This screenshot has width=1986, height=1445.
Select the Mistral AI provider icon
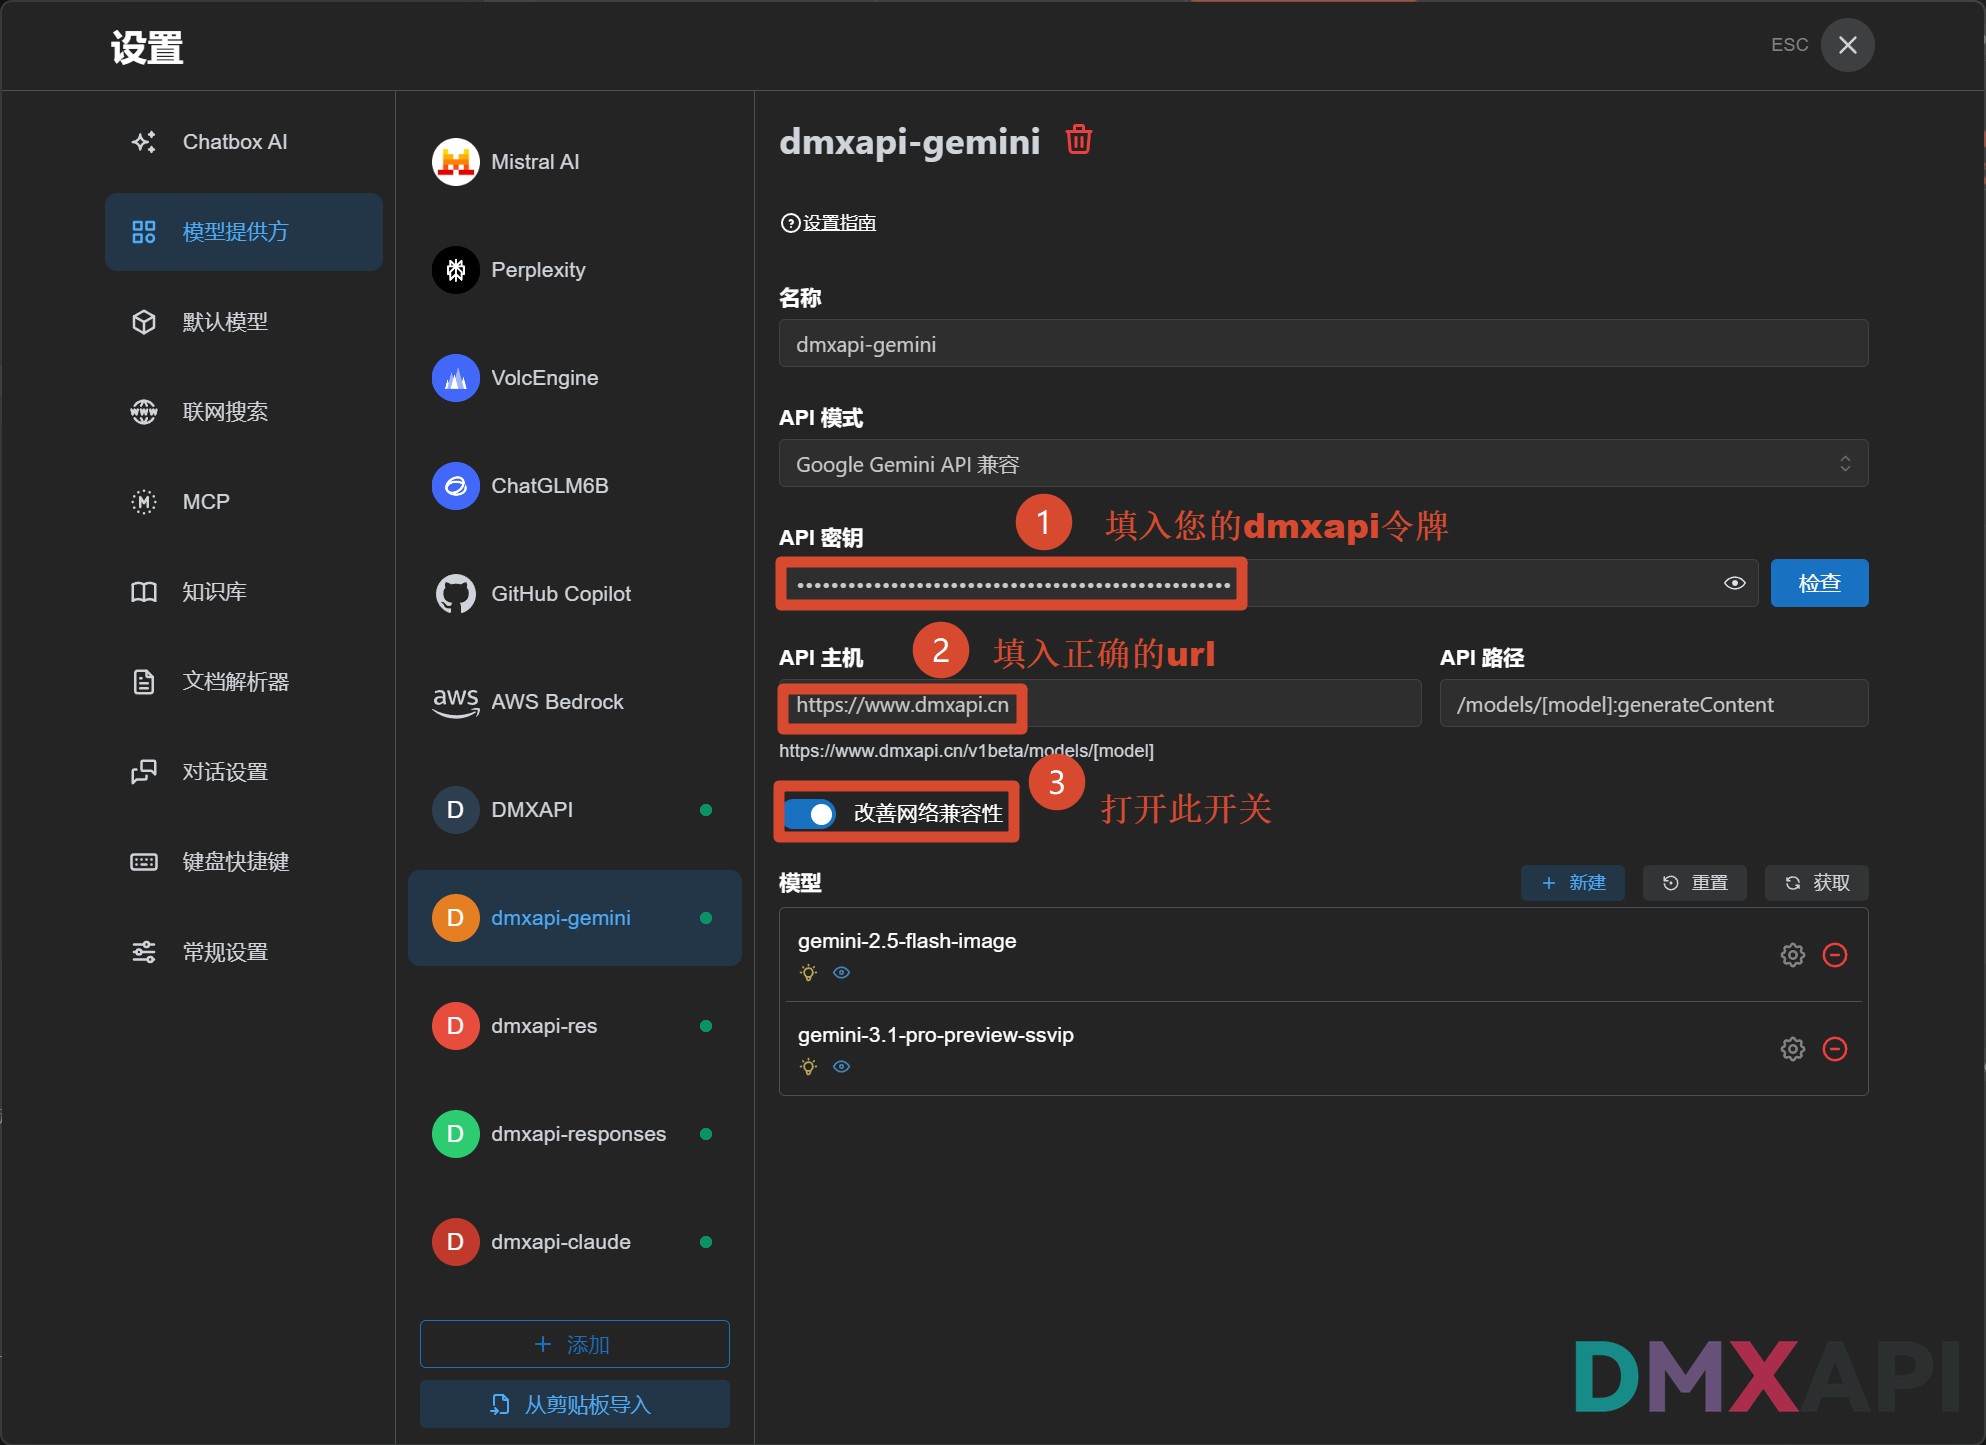coord(456,162)
